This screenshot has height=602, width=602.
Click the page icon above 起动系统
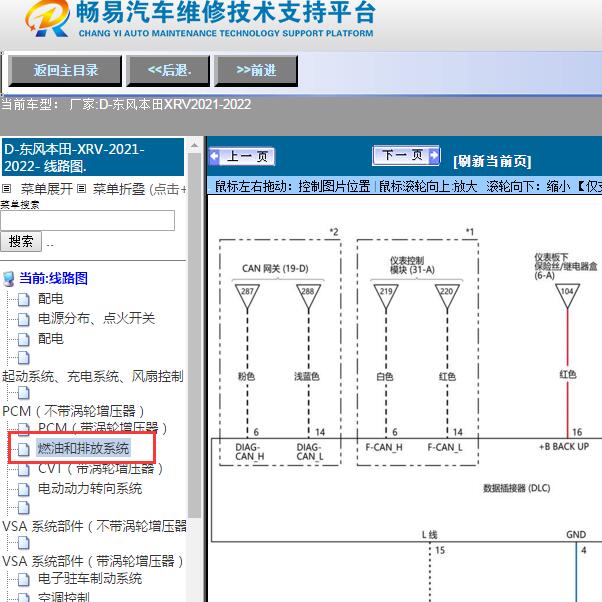point(23,358)
